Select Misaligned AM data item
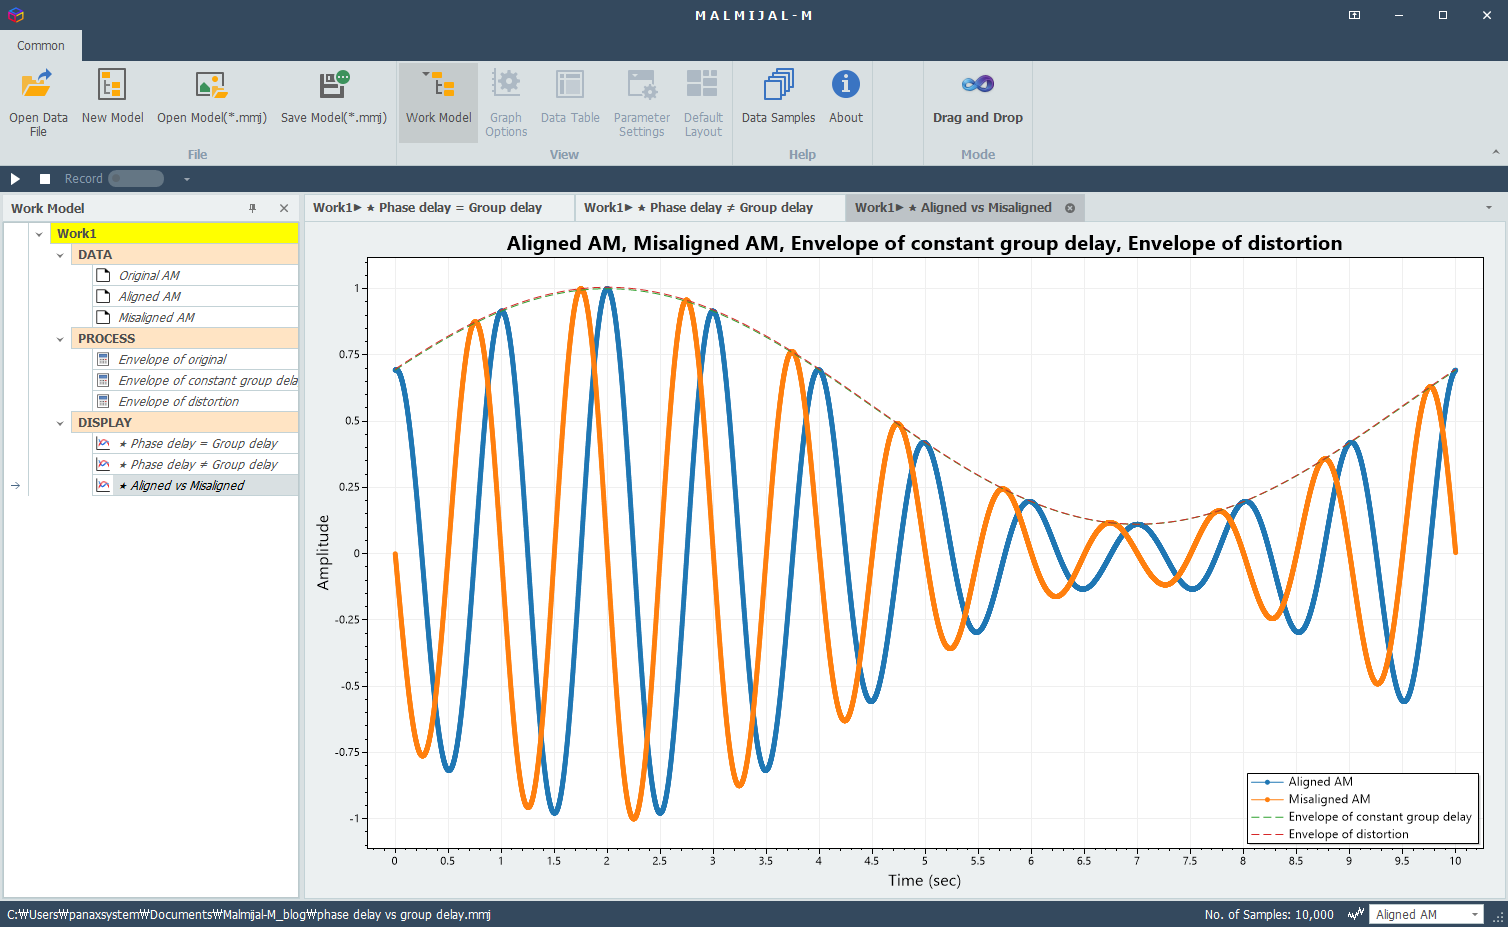The height and width of the screenshot is (927, 1508). point(156,318)
